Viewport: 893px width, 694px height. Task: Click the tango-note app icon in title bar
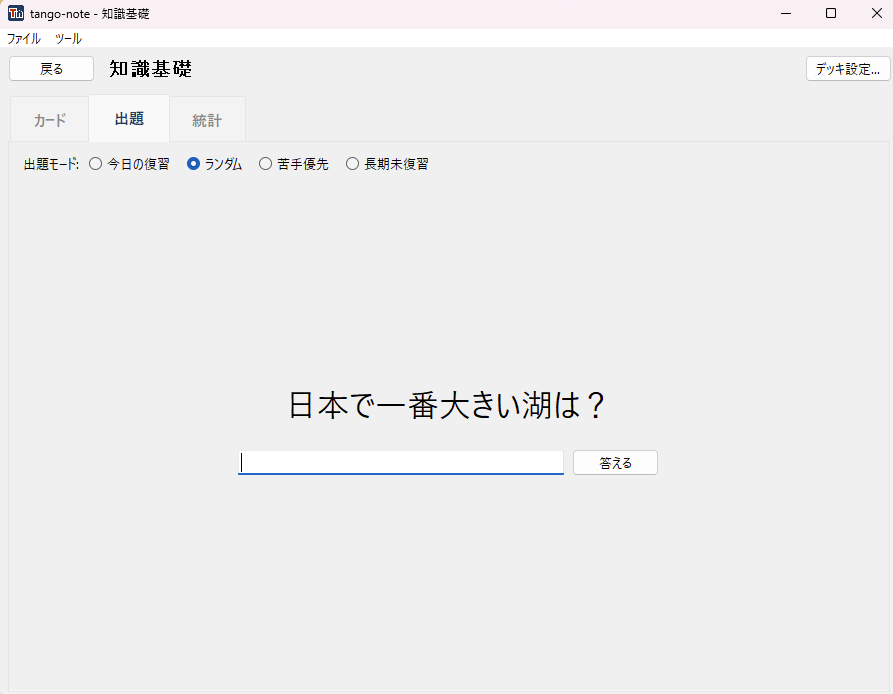pyautogui.click(x=16, y=14)
